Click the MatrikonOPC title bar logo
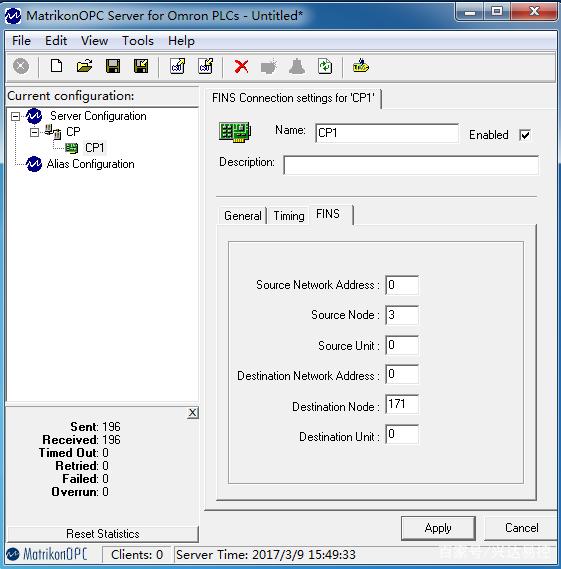 click(13, 16)
